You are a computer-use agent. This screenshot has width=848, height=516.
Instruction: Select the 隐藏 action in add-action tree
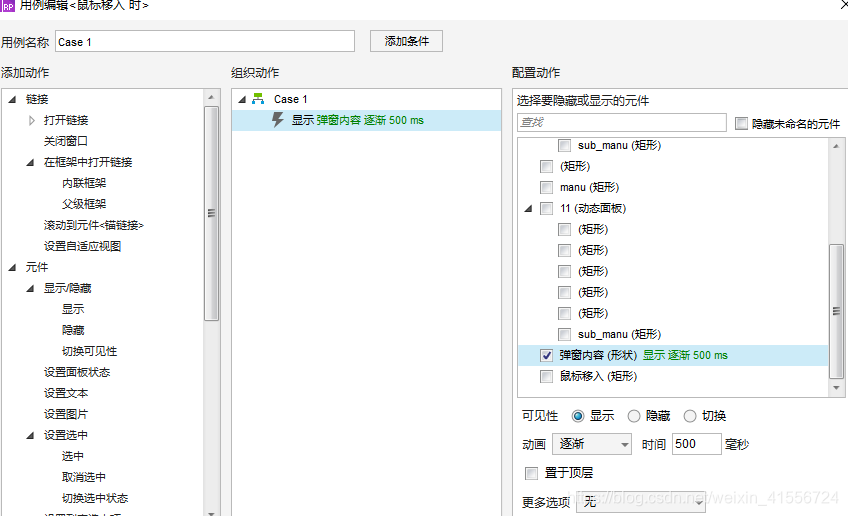tap(73, 330)
